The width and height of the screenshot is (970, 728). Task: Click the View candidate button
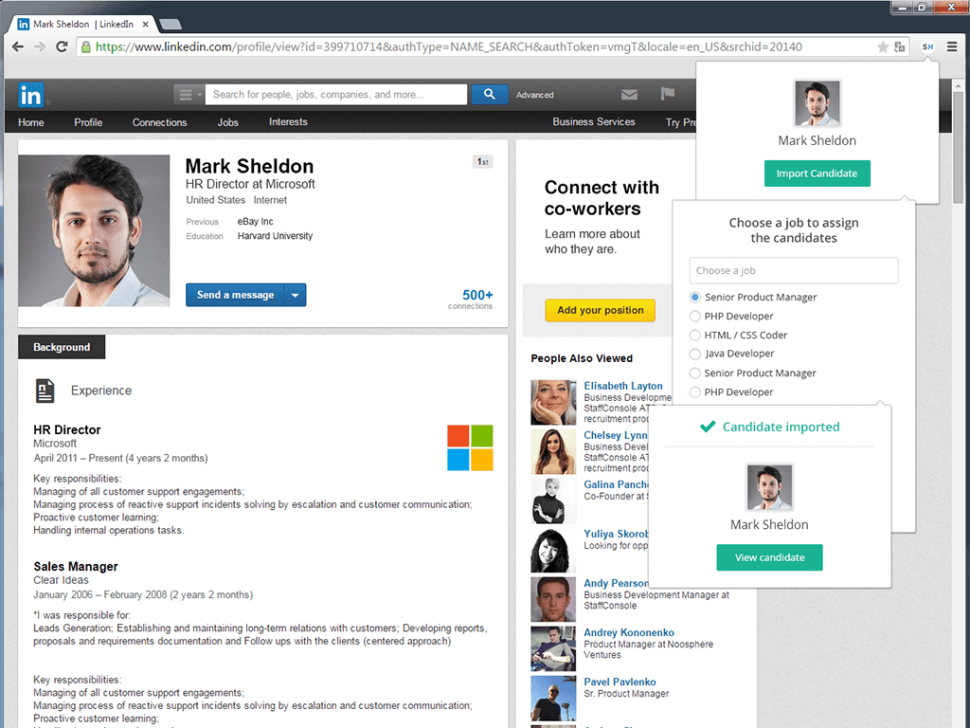(x=770, y=557)
